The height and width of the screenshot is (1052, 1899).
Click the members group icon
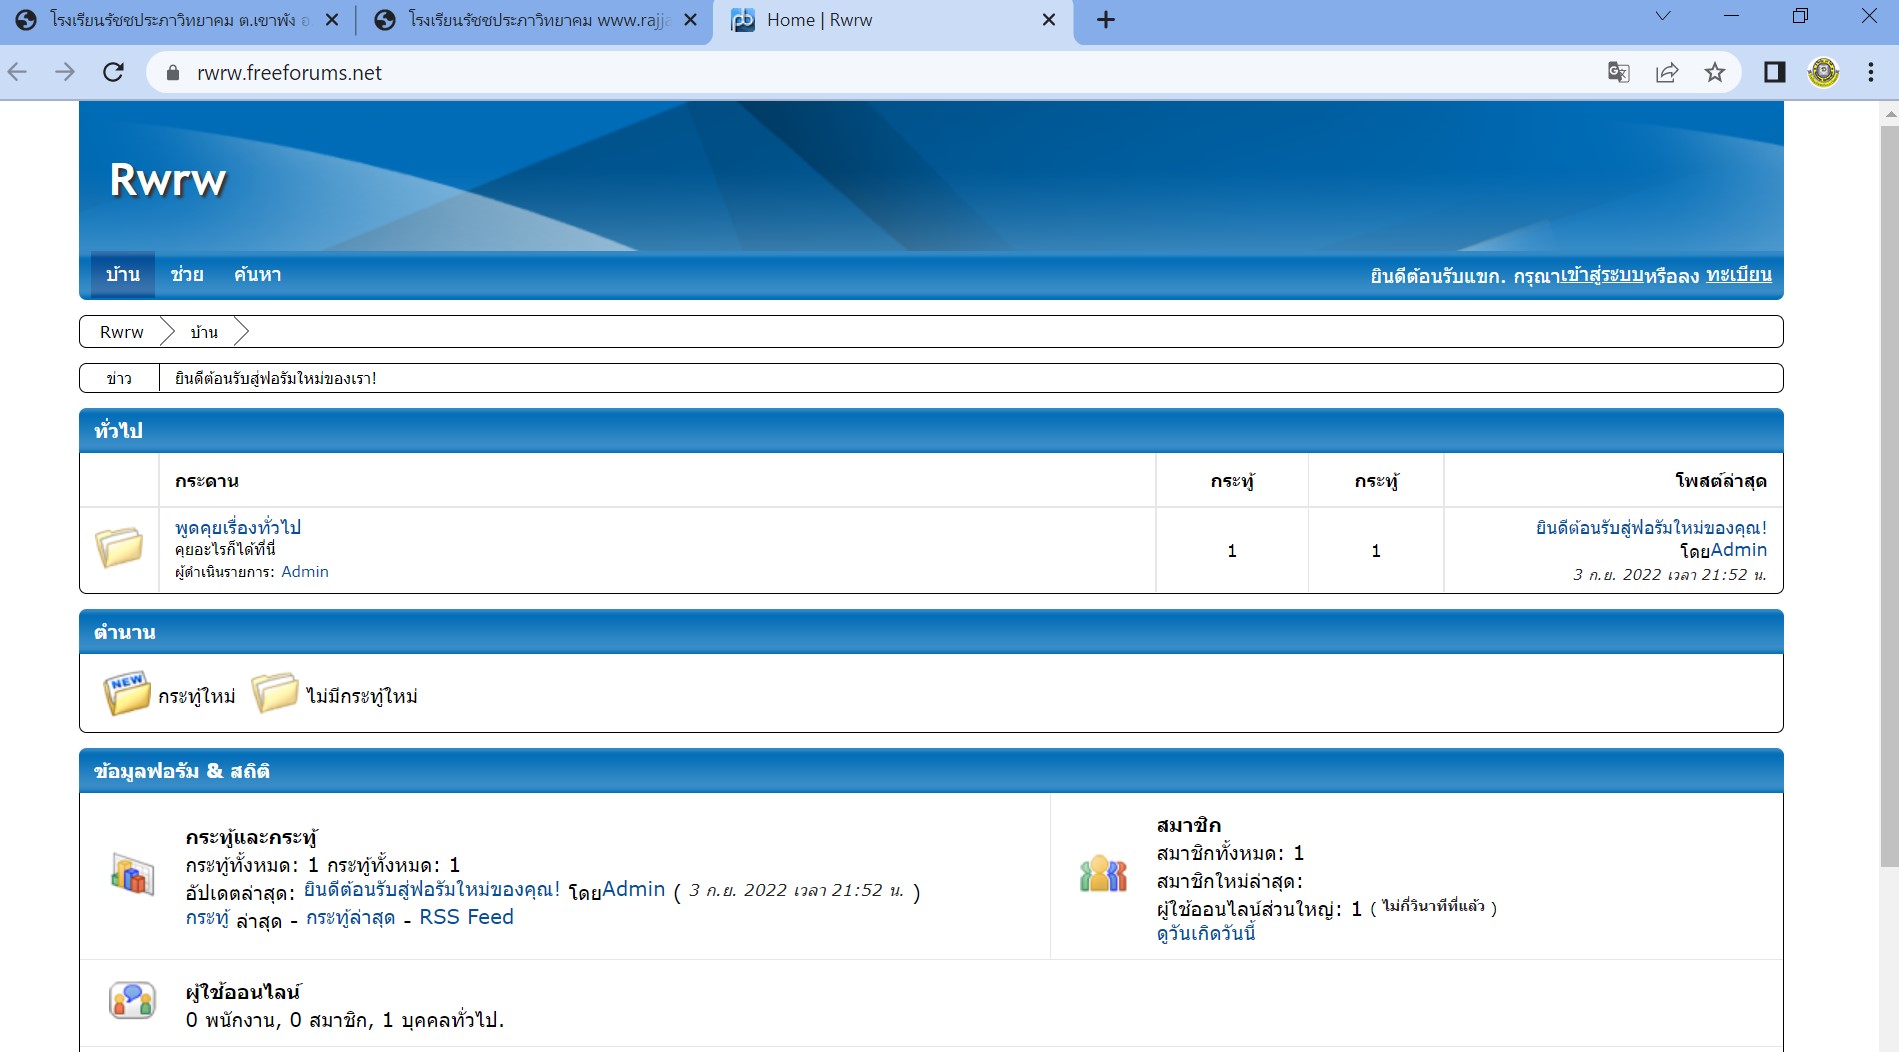pyautogui.click(x=1103, y=874)
